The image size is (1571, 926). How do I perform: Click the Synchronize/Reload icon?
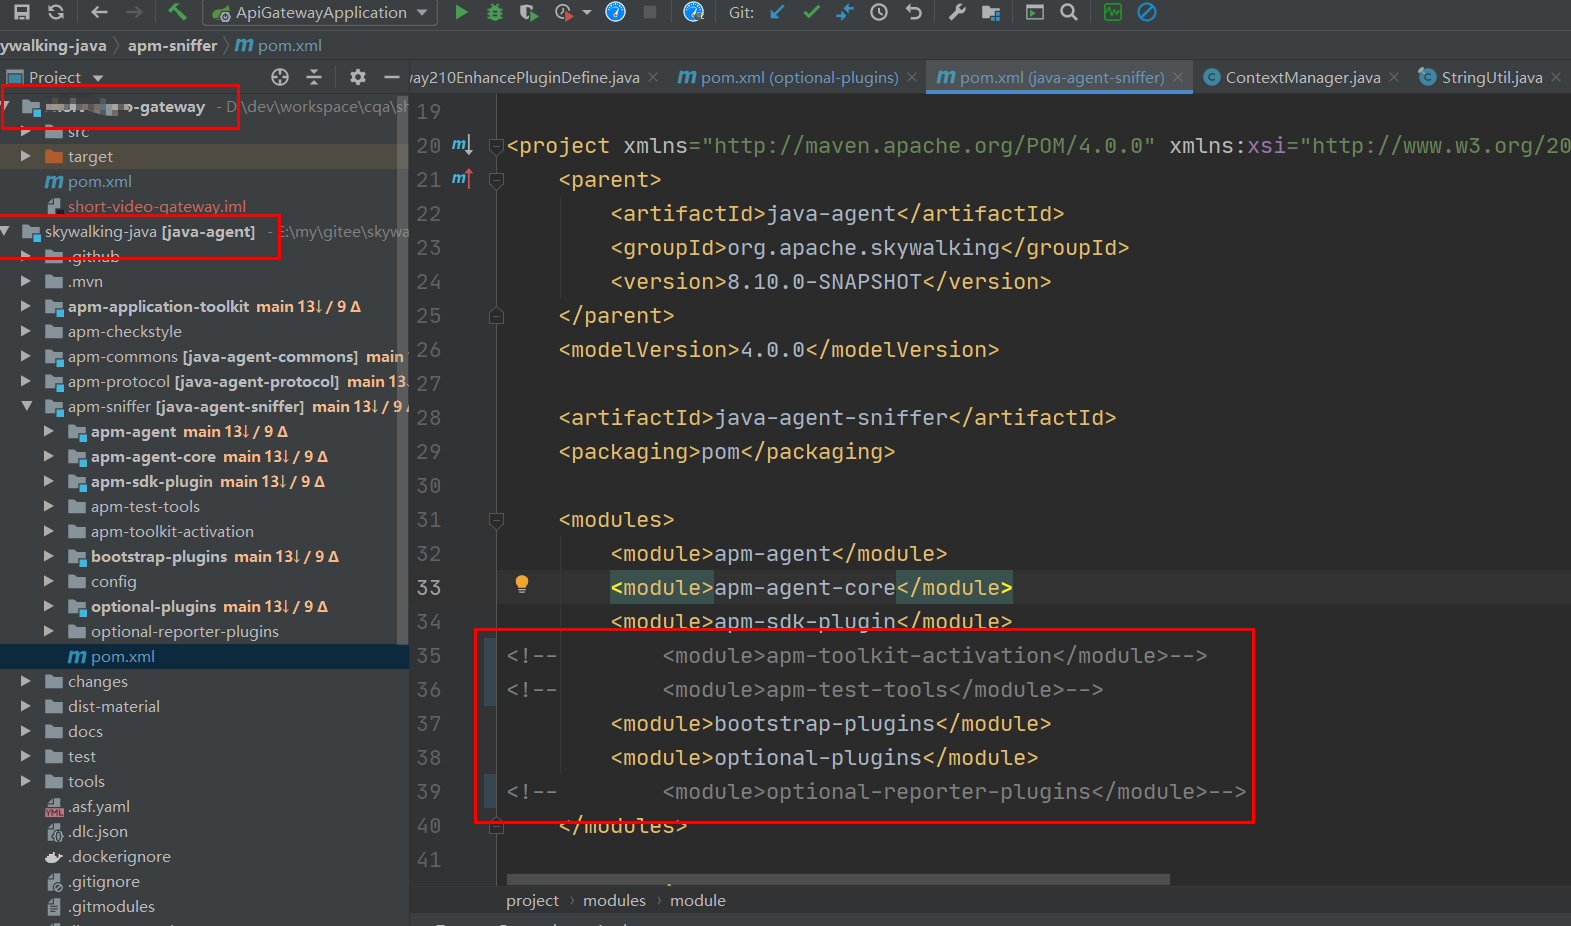(56, 12)
